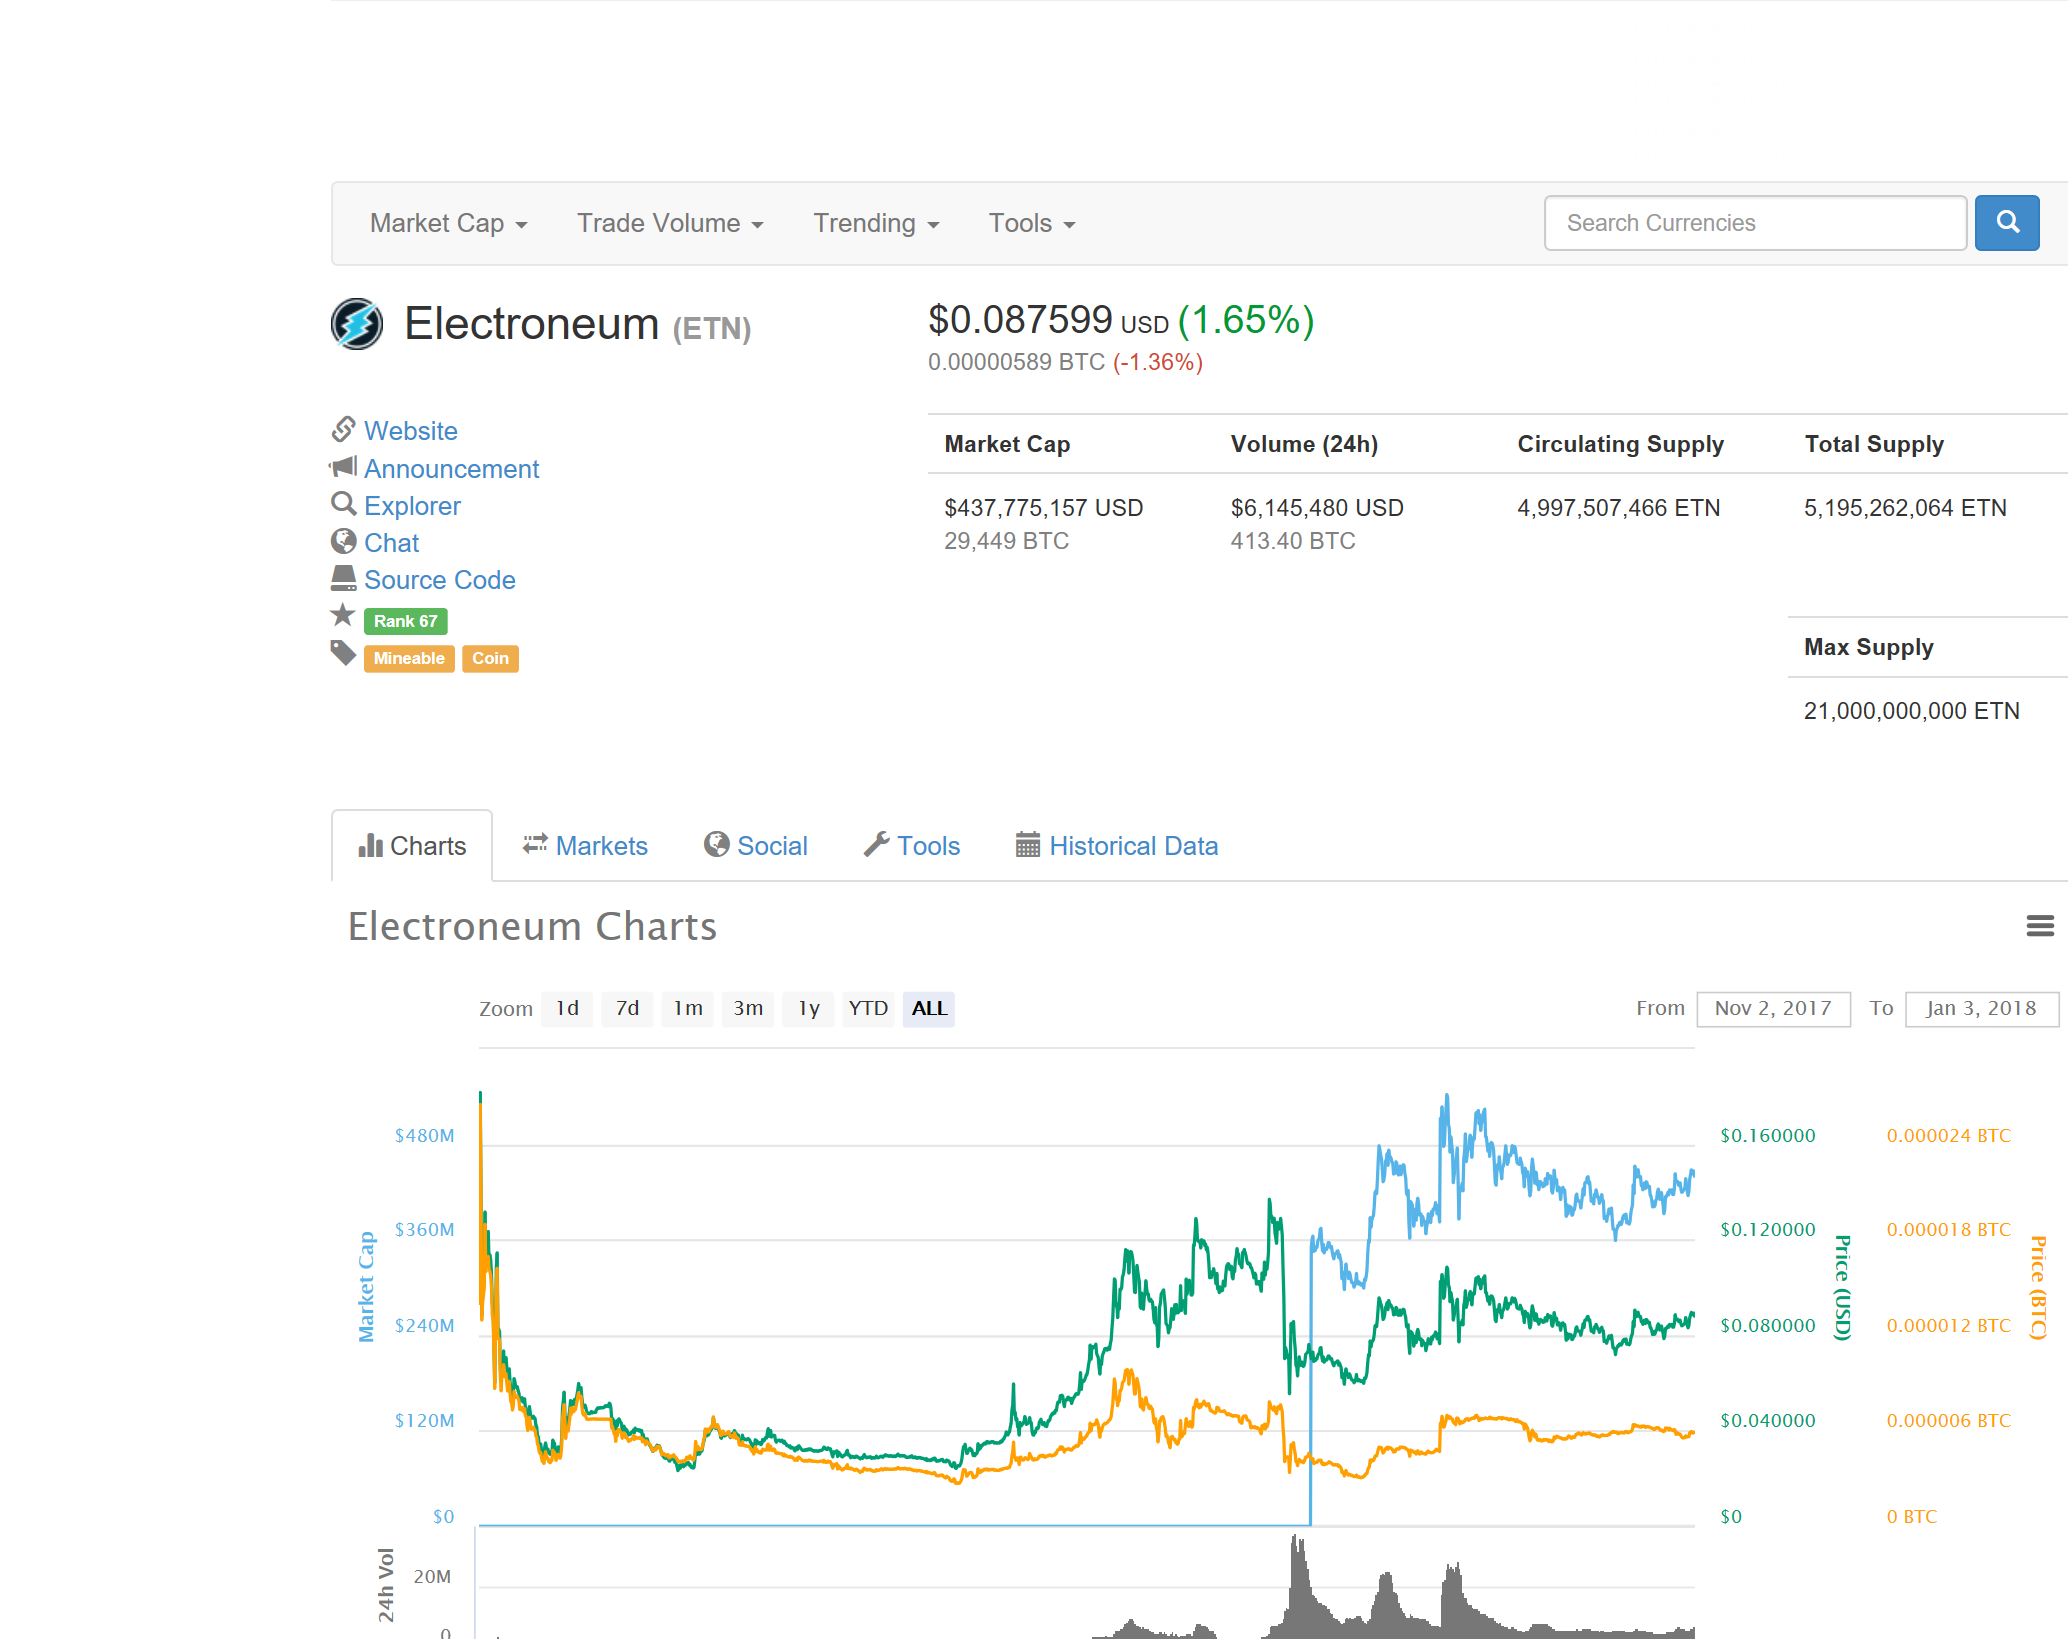This screenshot has width=2068, height=1639.
Task: Click the From date field
Action: click(1772, 1008)
